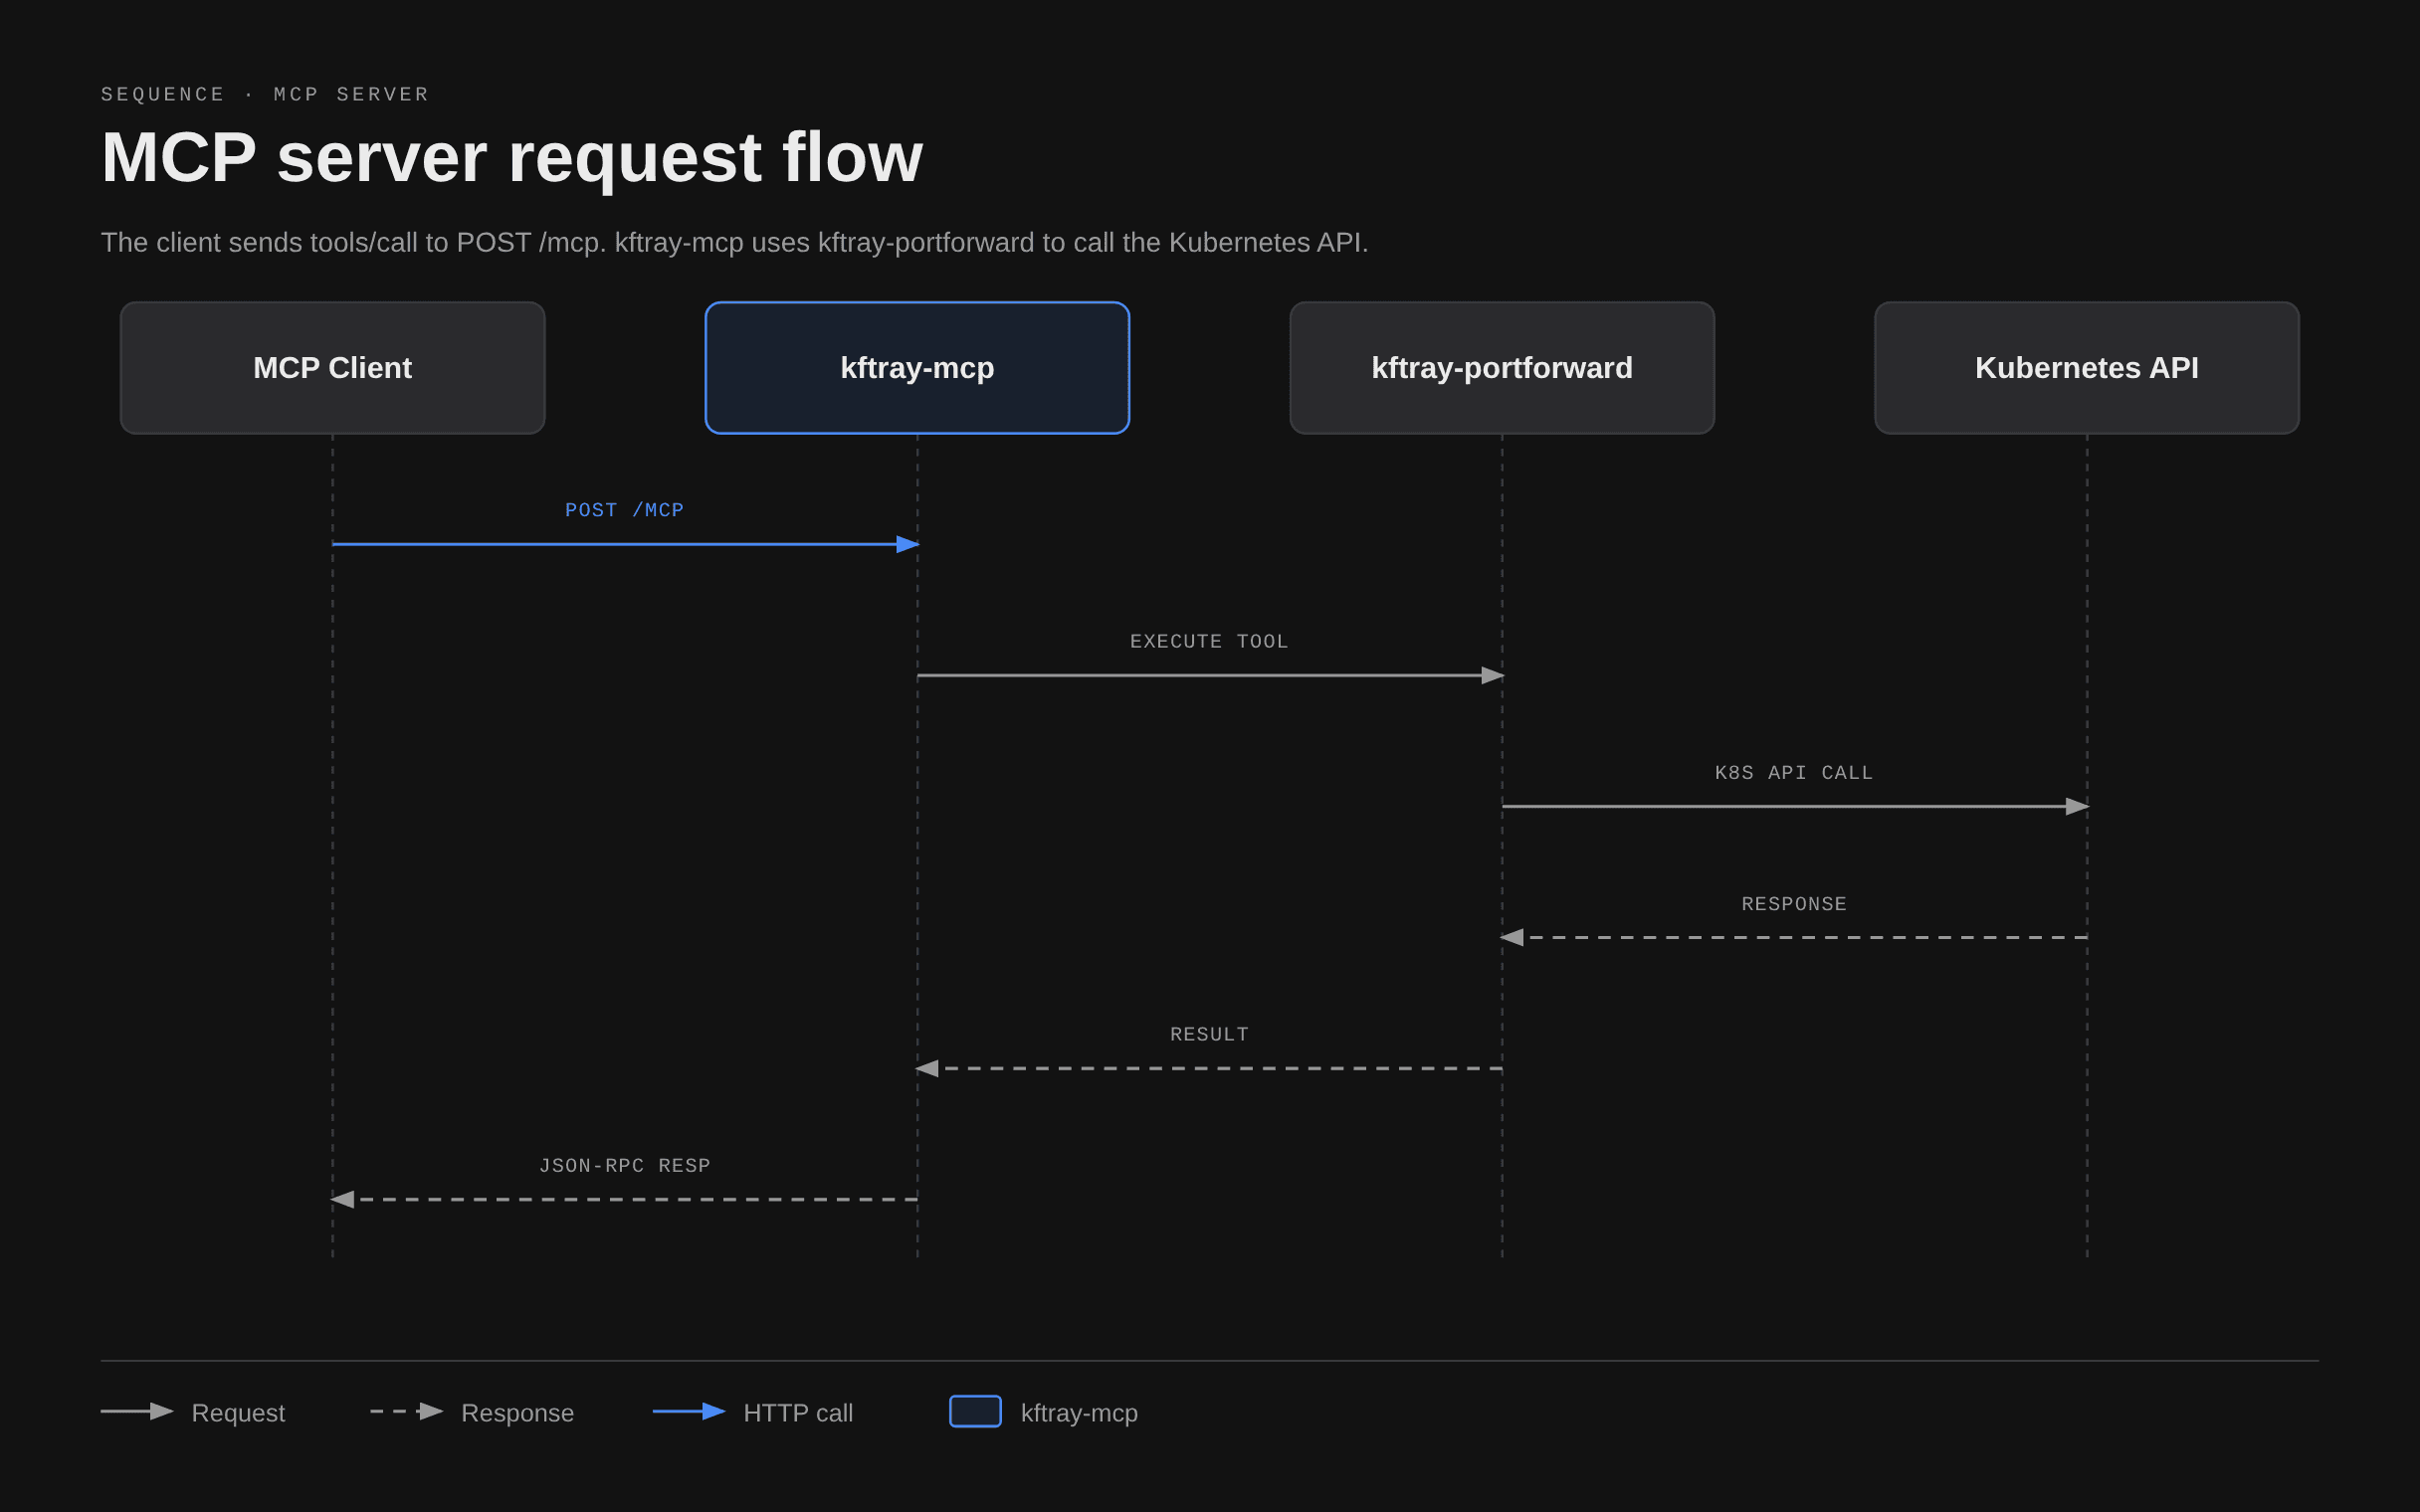Click the RESULT message label
2420x1512 pixels.
[x=1209, y=1035]
